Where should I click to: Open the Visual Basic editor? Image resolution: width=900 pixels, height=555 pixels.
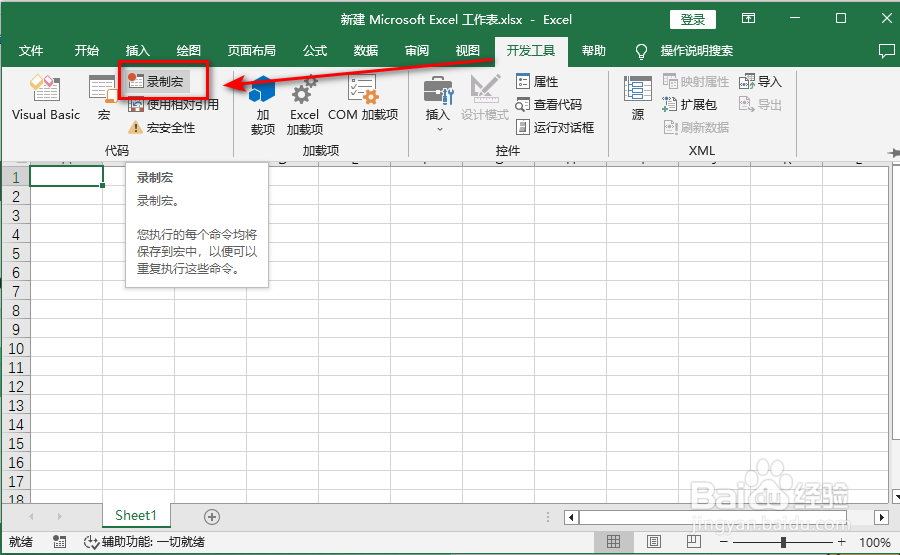coord(45,97)
